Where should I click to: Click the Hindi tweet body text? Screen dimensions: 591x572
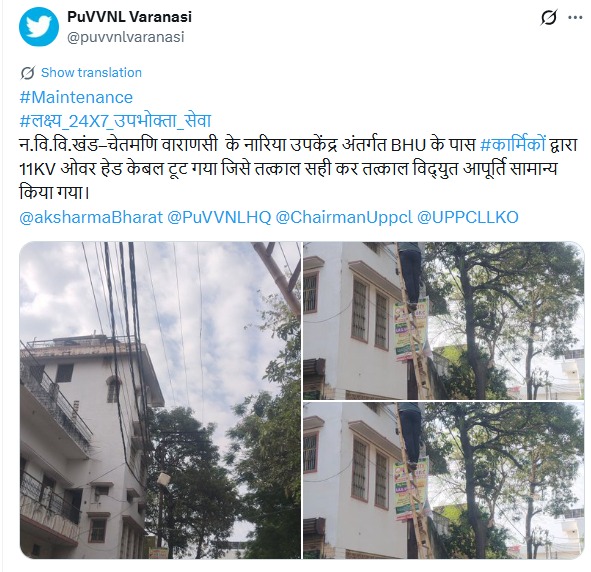[298, 169]
